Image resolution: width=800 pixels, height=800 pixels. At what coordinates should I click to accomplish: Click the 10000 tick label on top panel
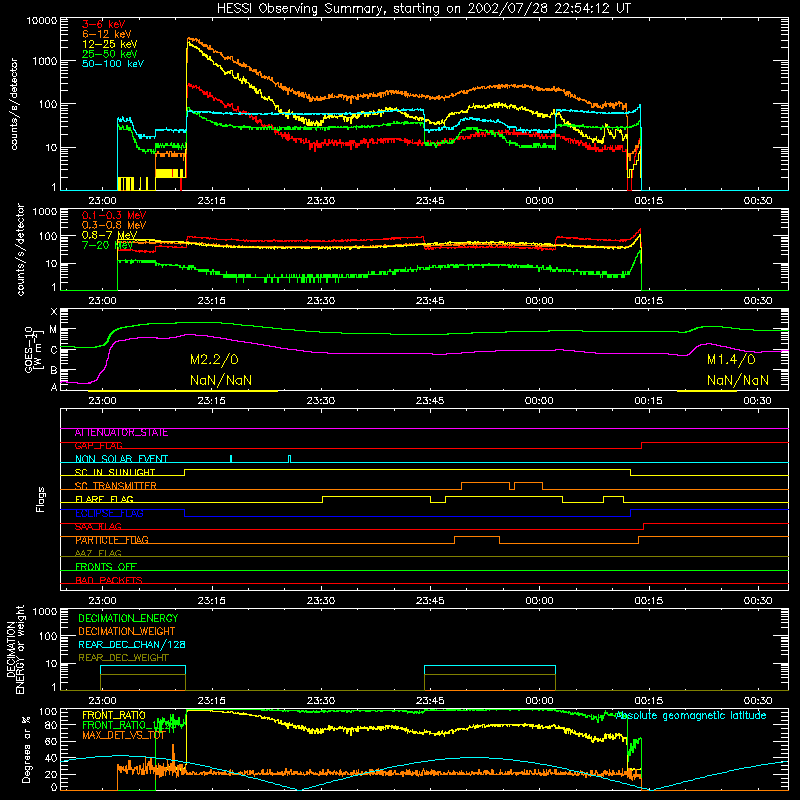42,20
